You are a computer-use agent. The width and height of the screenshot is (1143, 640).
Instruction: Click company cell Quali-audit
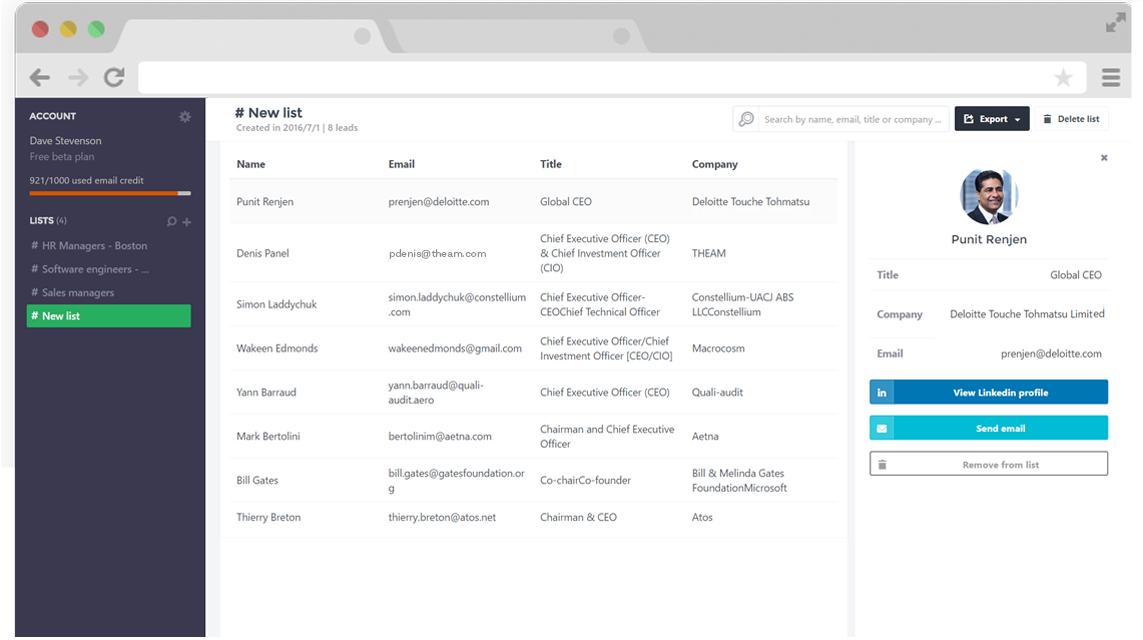click(717, 392)
